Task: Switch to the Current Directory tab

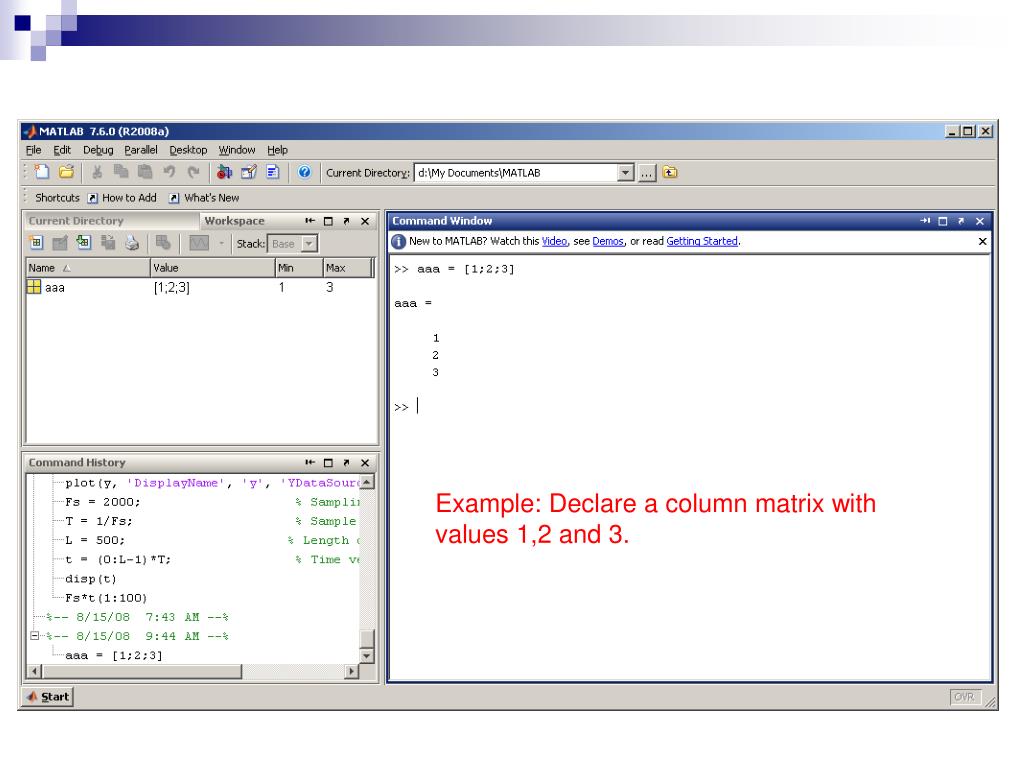Action: click(76, 221)
